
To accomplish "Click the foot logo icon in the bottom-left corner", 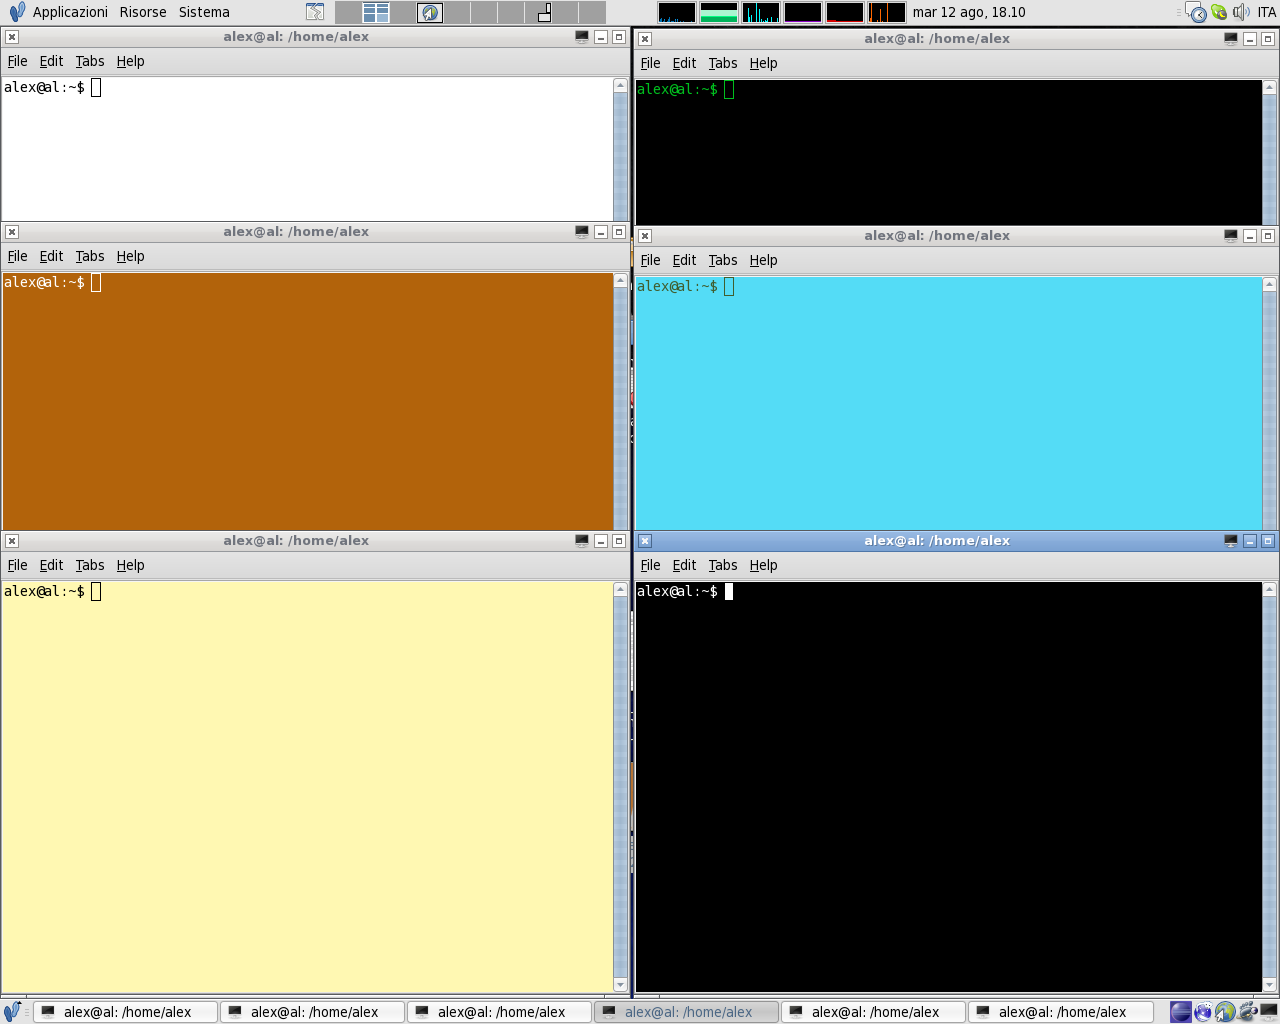I will click(x=12, y=1012).
